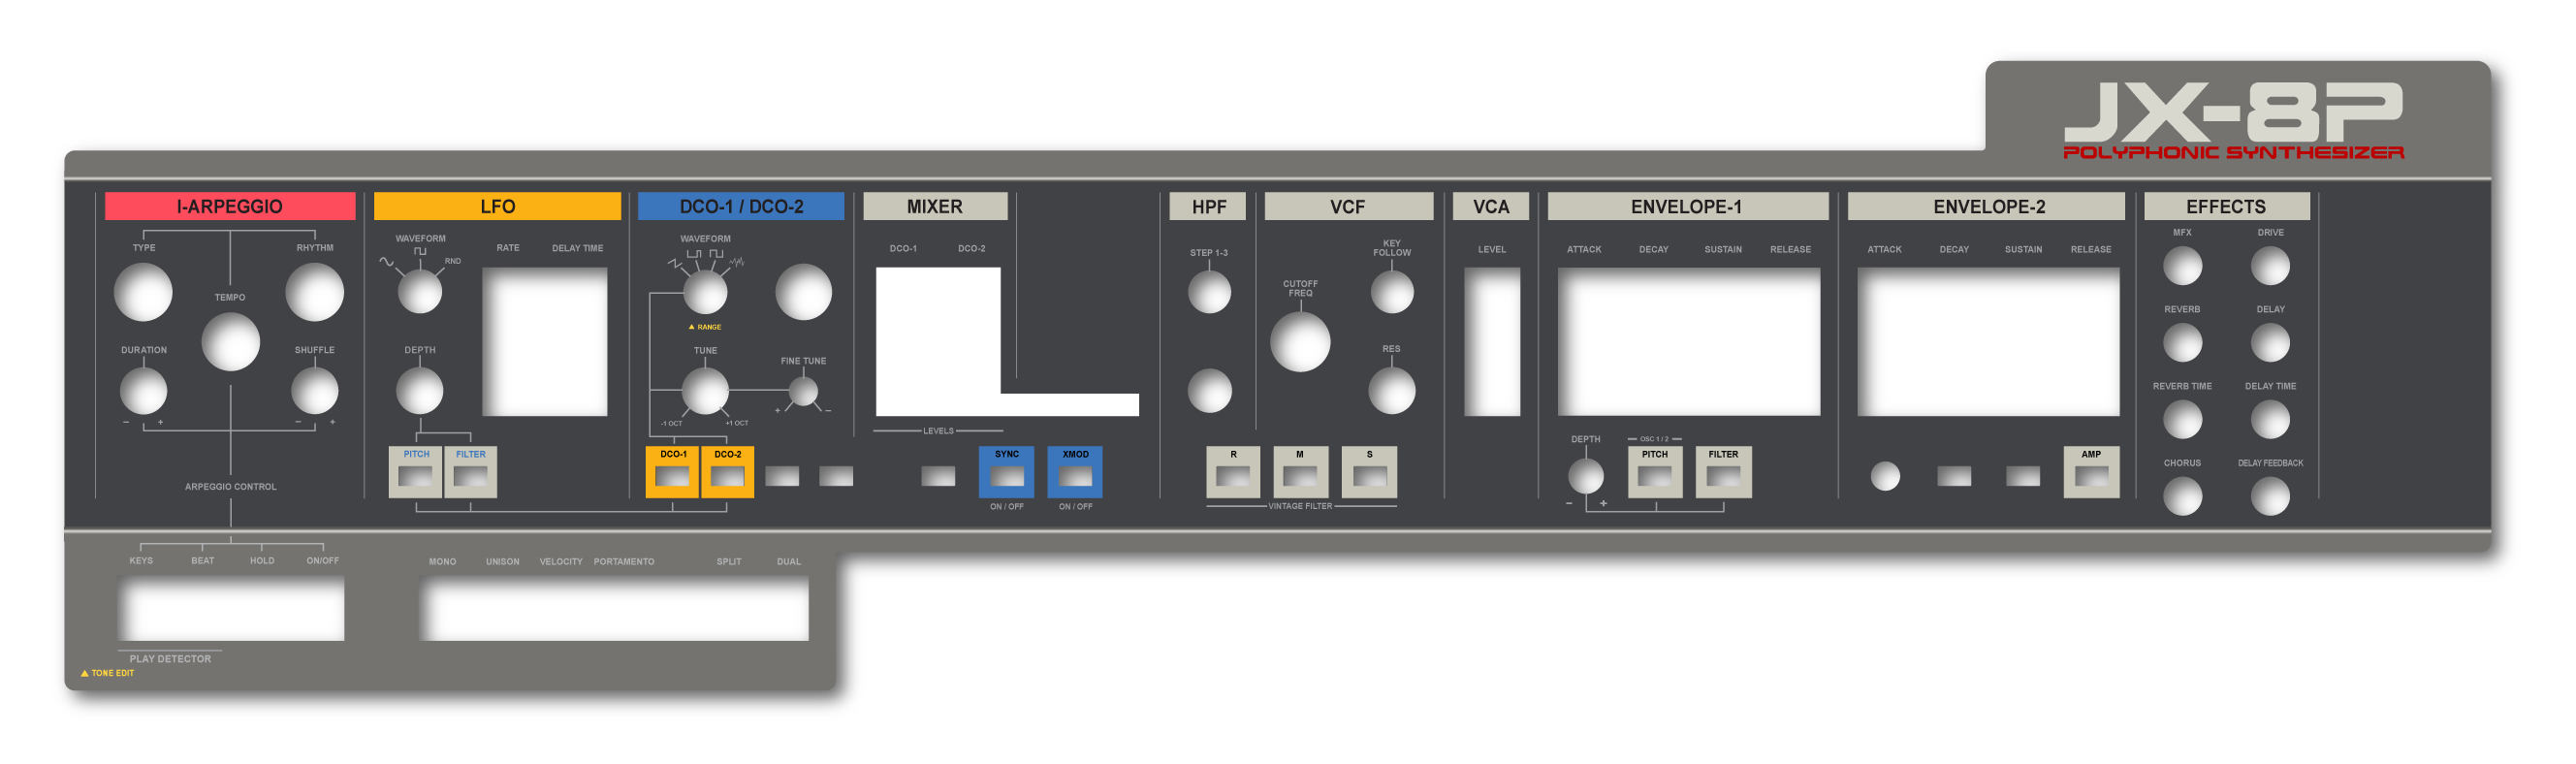Click the VCA LEVEL slider slot

pos(1491,342)
